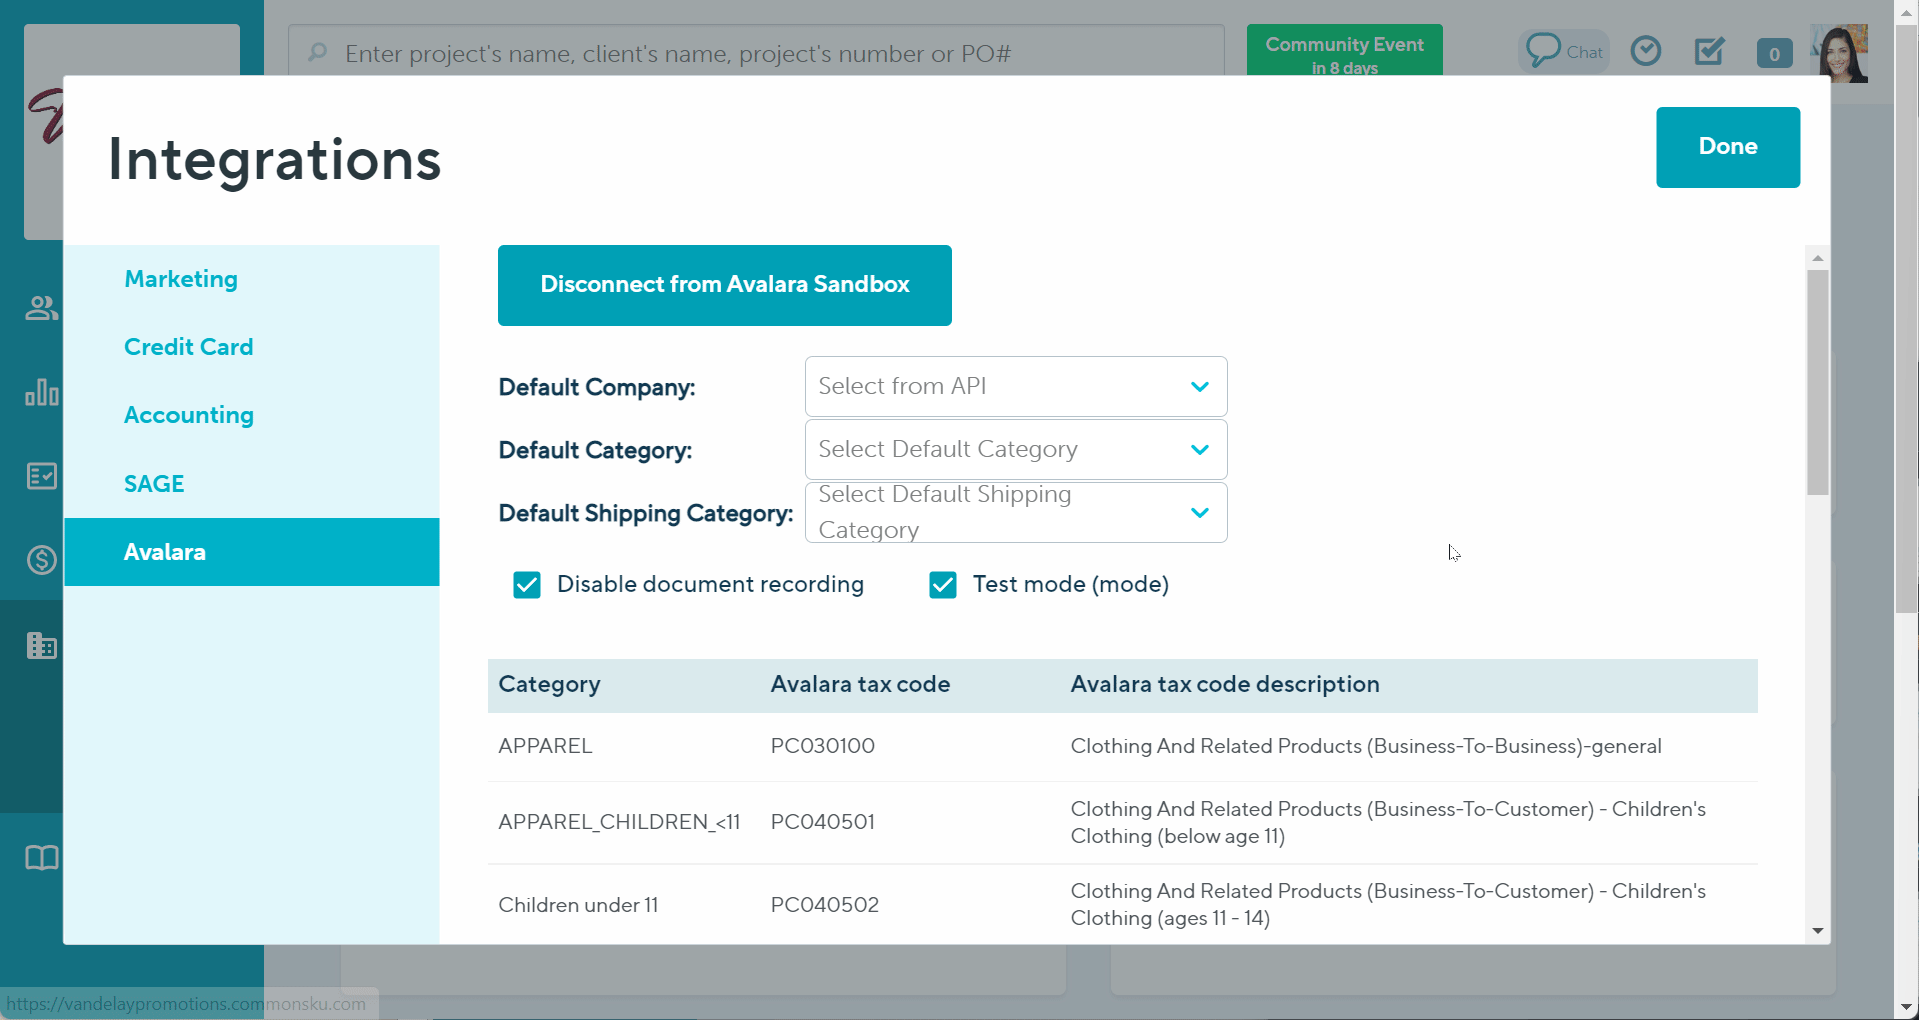Screen dimensions: 1919x1020
Task: Expand the Select Default Category dropdown
Action: [x=1015, y=449]
